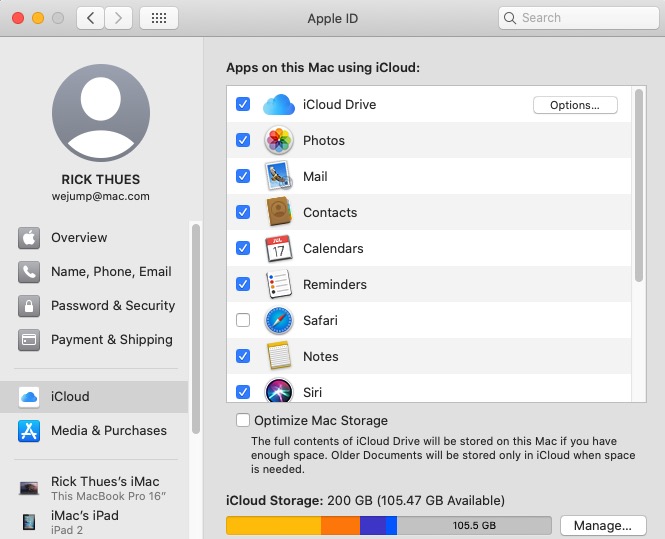Click the Manage storage button

tap(603, 526)
